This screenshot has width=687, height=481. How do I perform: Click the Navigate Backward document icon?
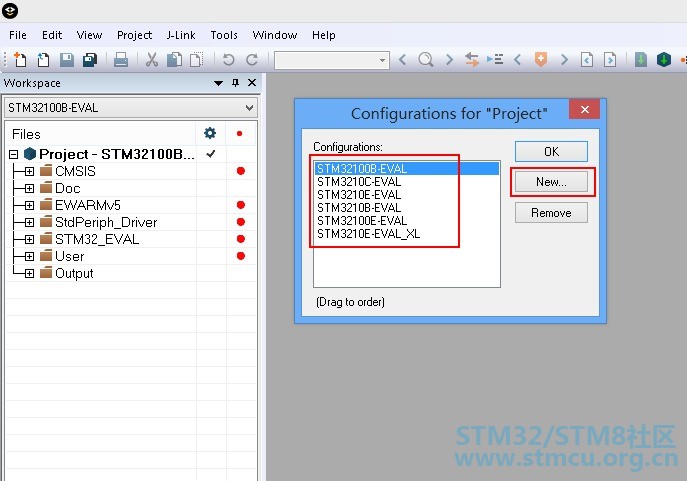587,59
